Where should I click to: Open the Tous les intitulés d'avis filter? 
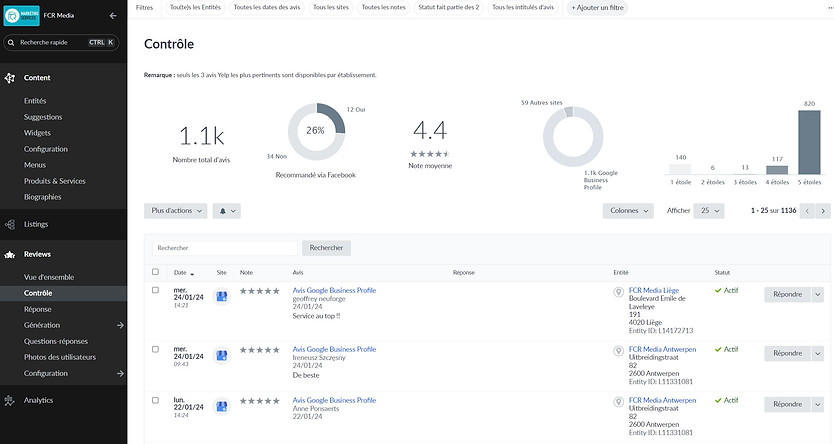point(523,7)
